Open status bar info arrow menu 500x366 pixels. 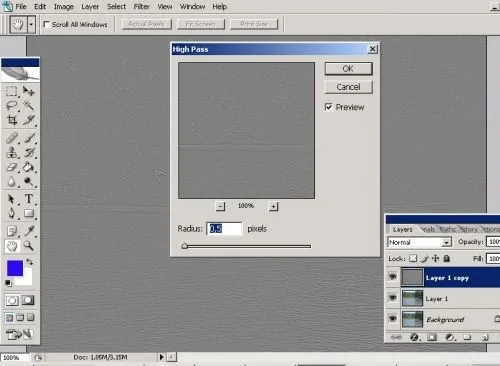pyautogui.click(x=161, y=357)
